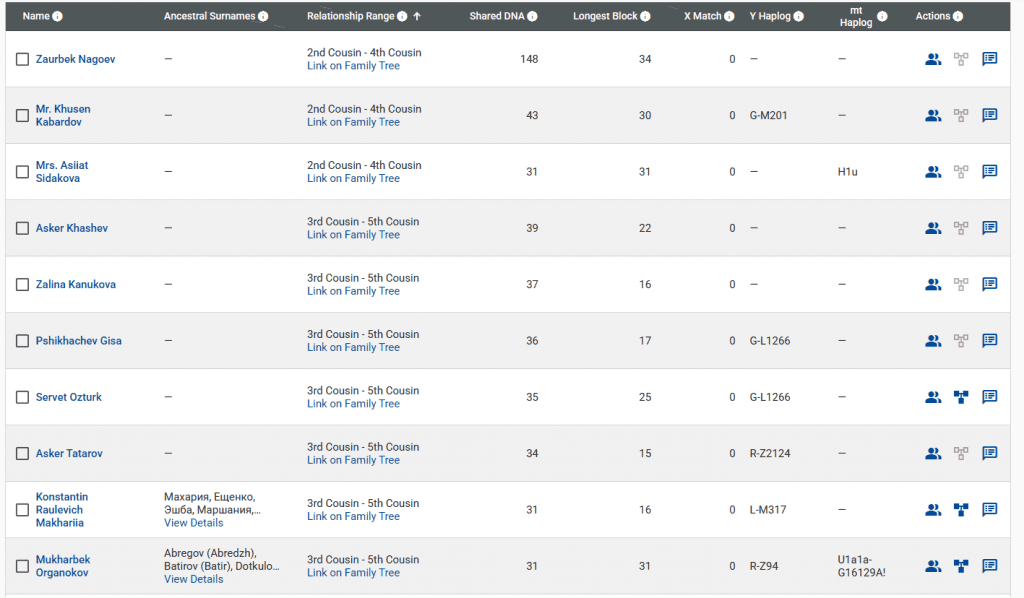1024x598 pixels.
Task: Click info icon next to Shared DNA header
Action: pyautogui.click(x=532, y=17)
